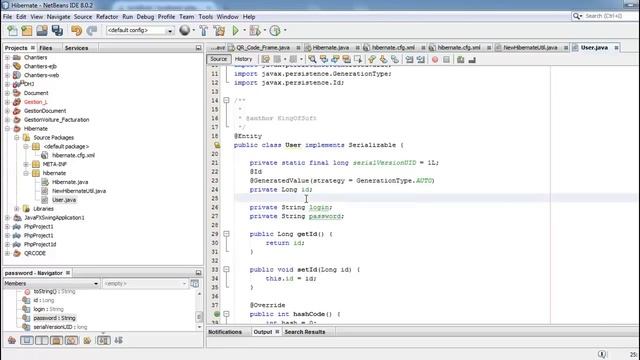Switch to the Services tab

click(x=76, y=48)
